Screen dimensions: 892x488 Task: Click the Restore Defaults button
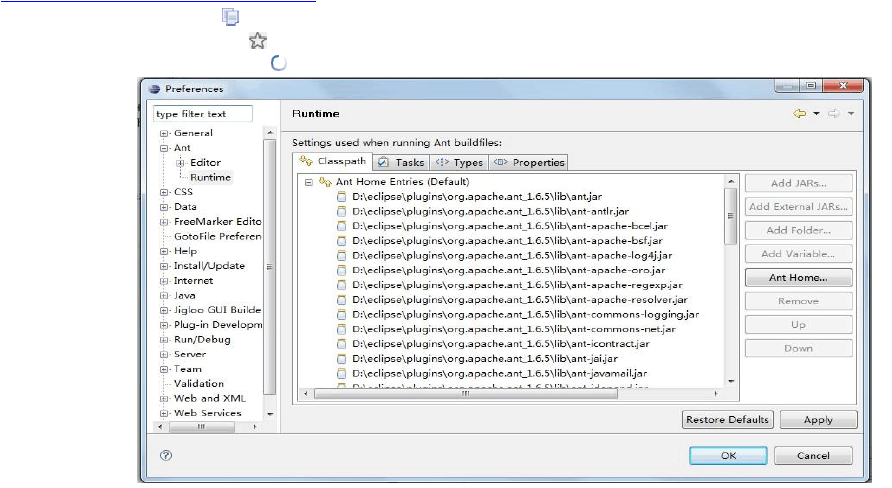727,420
